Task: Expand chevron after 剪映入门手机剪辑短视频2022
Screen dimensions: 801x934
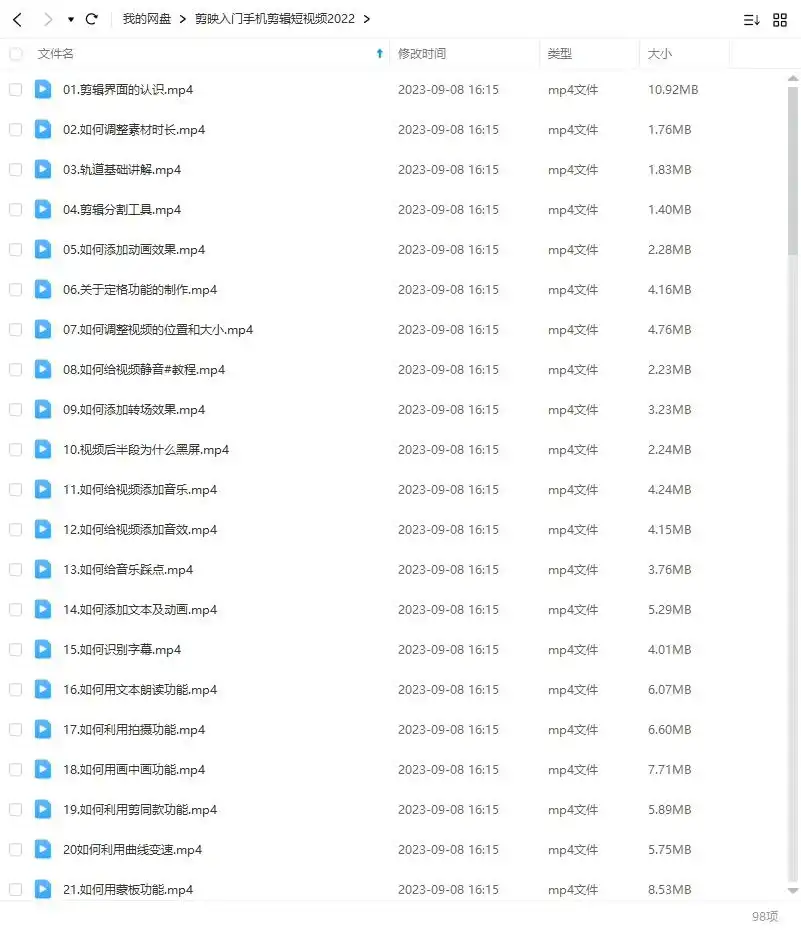Action: coord(367,19)
